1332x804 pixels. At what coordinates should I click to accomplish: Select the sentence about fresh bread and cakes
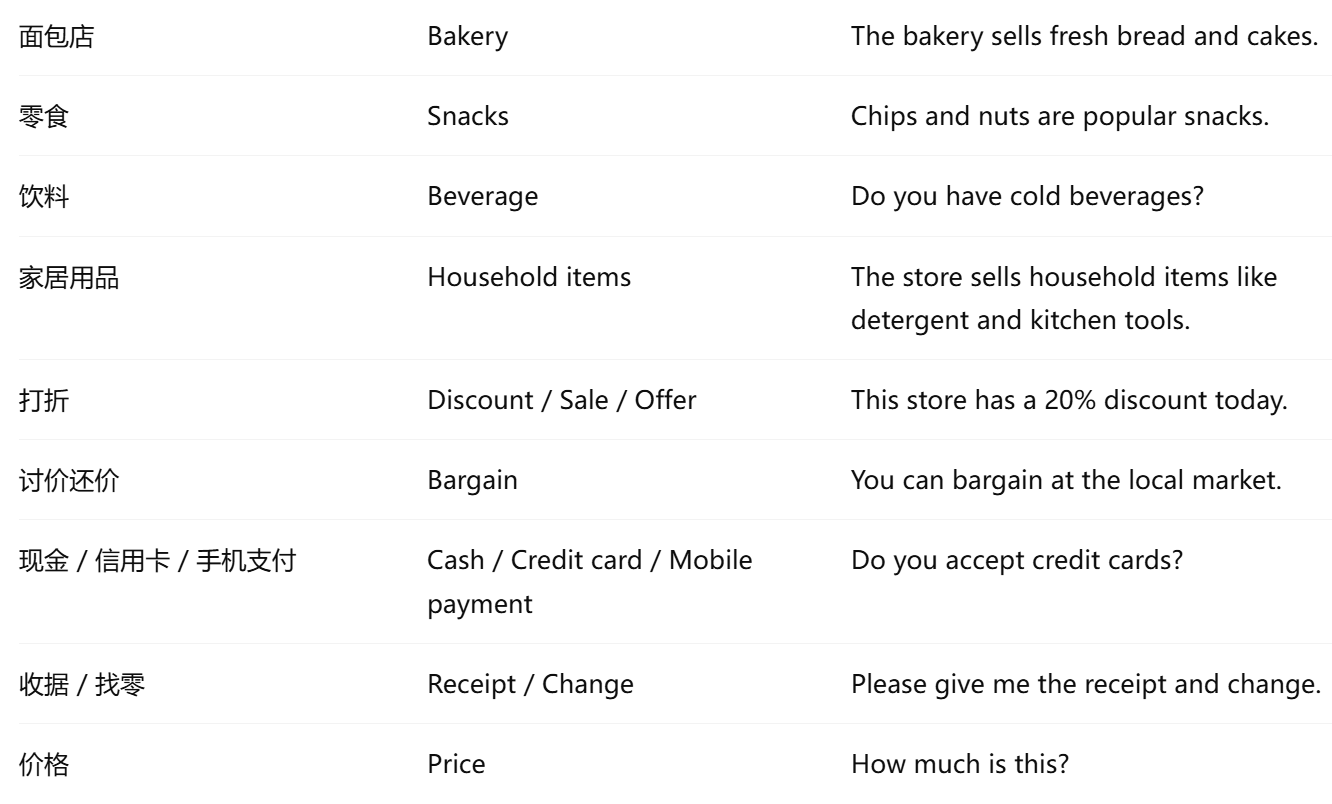(x=1084, y=36)
